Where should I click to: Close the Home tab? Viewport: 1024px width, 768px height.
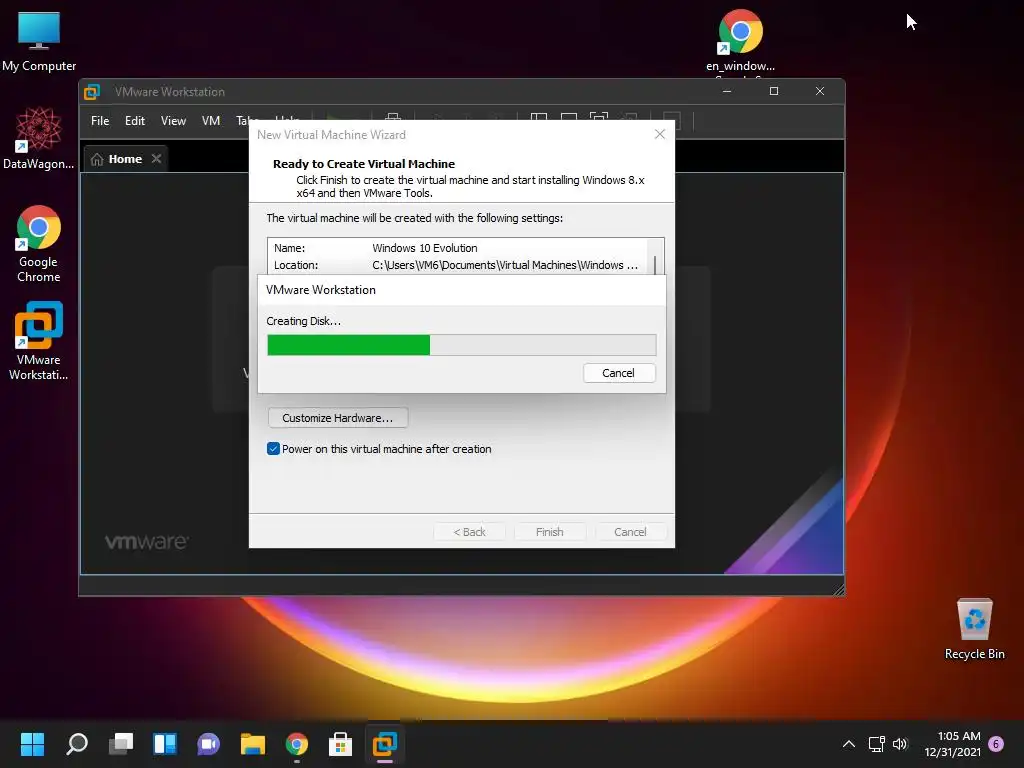click(156, 159)
